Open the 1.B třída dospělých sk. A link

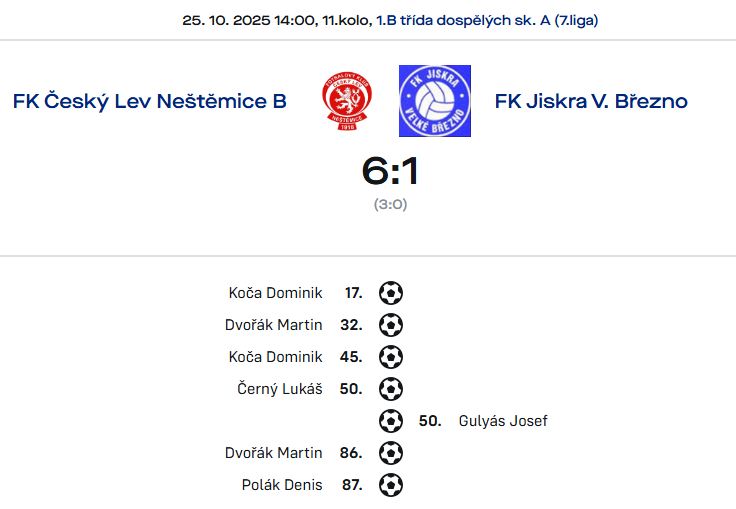pyautogui.click(x=487, y=21)
